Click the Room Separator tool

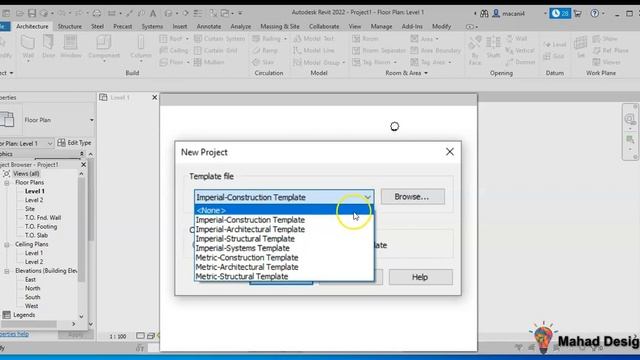pos(379,51)
